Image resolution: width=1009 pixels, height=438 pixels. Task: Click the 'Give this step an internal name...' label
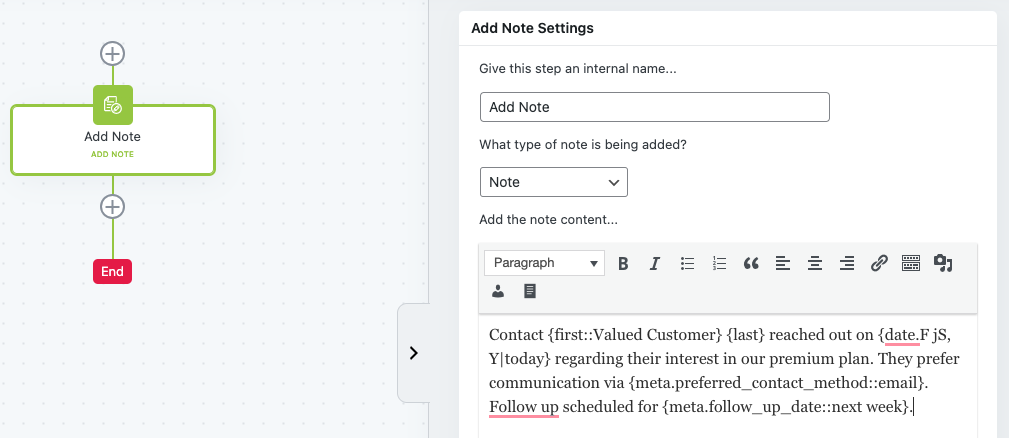click(578, 69)
